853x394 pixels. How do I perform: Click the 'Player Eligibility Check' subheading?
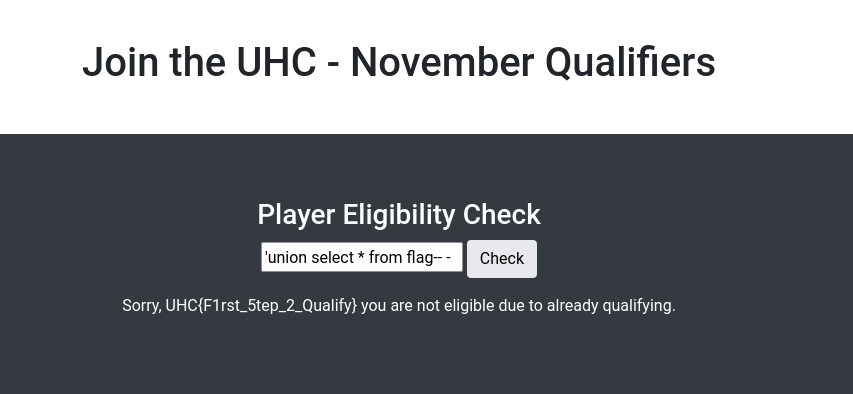(x=399, y=214)
